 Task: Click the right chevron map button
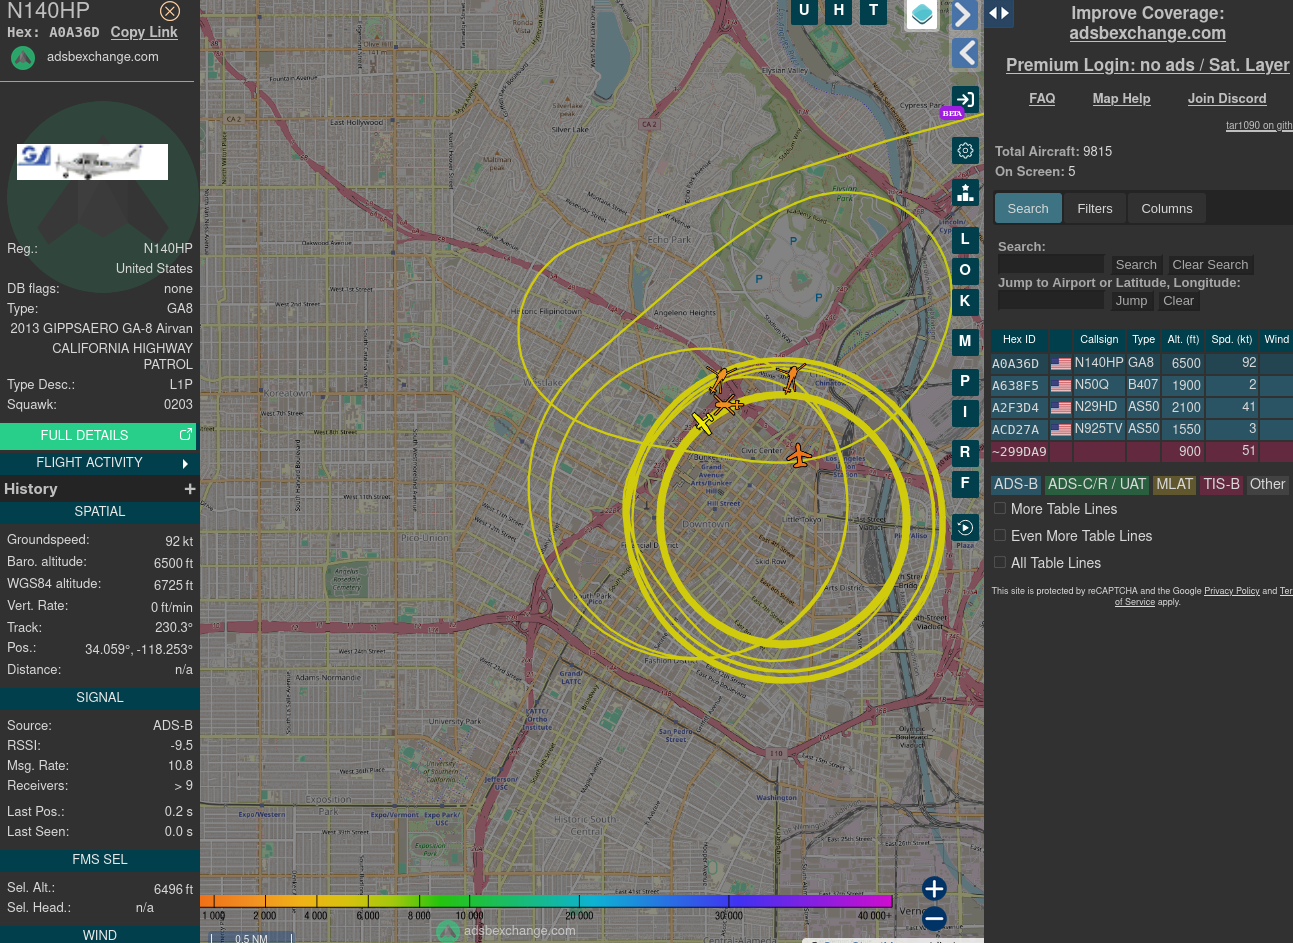point(964,15)
